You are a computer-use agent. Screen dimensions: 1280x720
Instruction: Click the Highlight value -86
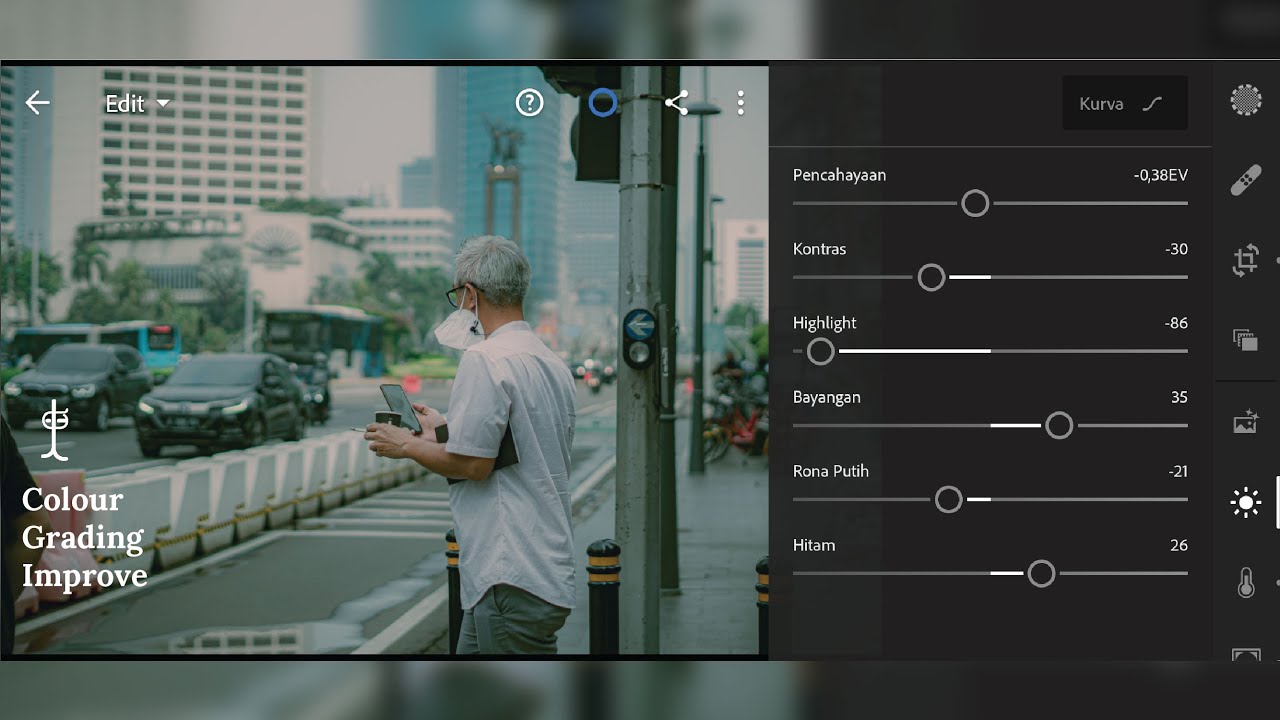[x=1176, y=323]
